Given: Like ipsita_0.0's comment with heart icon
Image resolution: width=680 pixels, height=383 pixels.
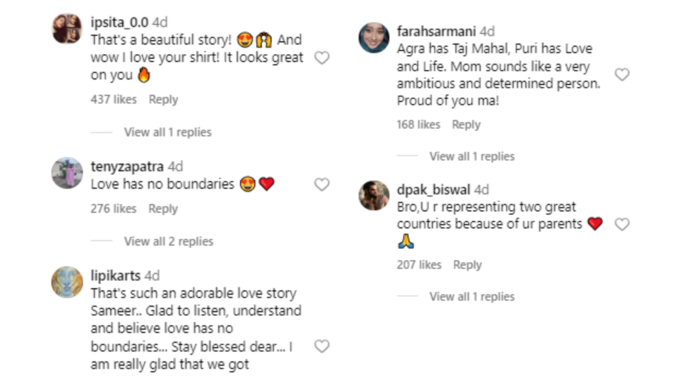Looking at the screenshot, I should click(322, 58).
